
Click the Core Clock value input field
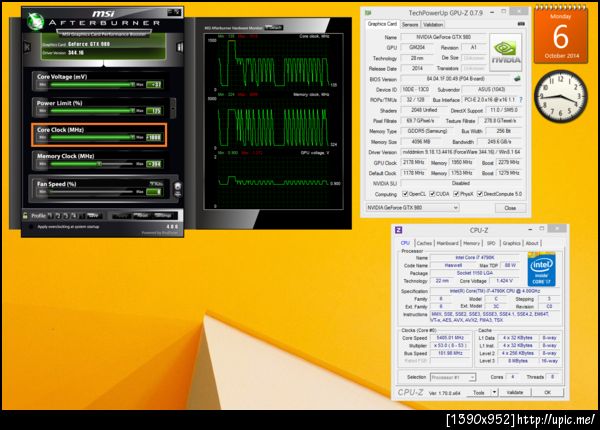tap(155, 138)
